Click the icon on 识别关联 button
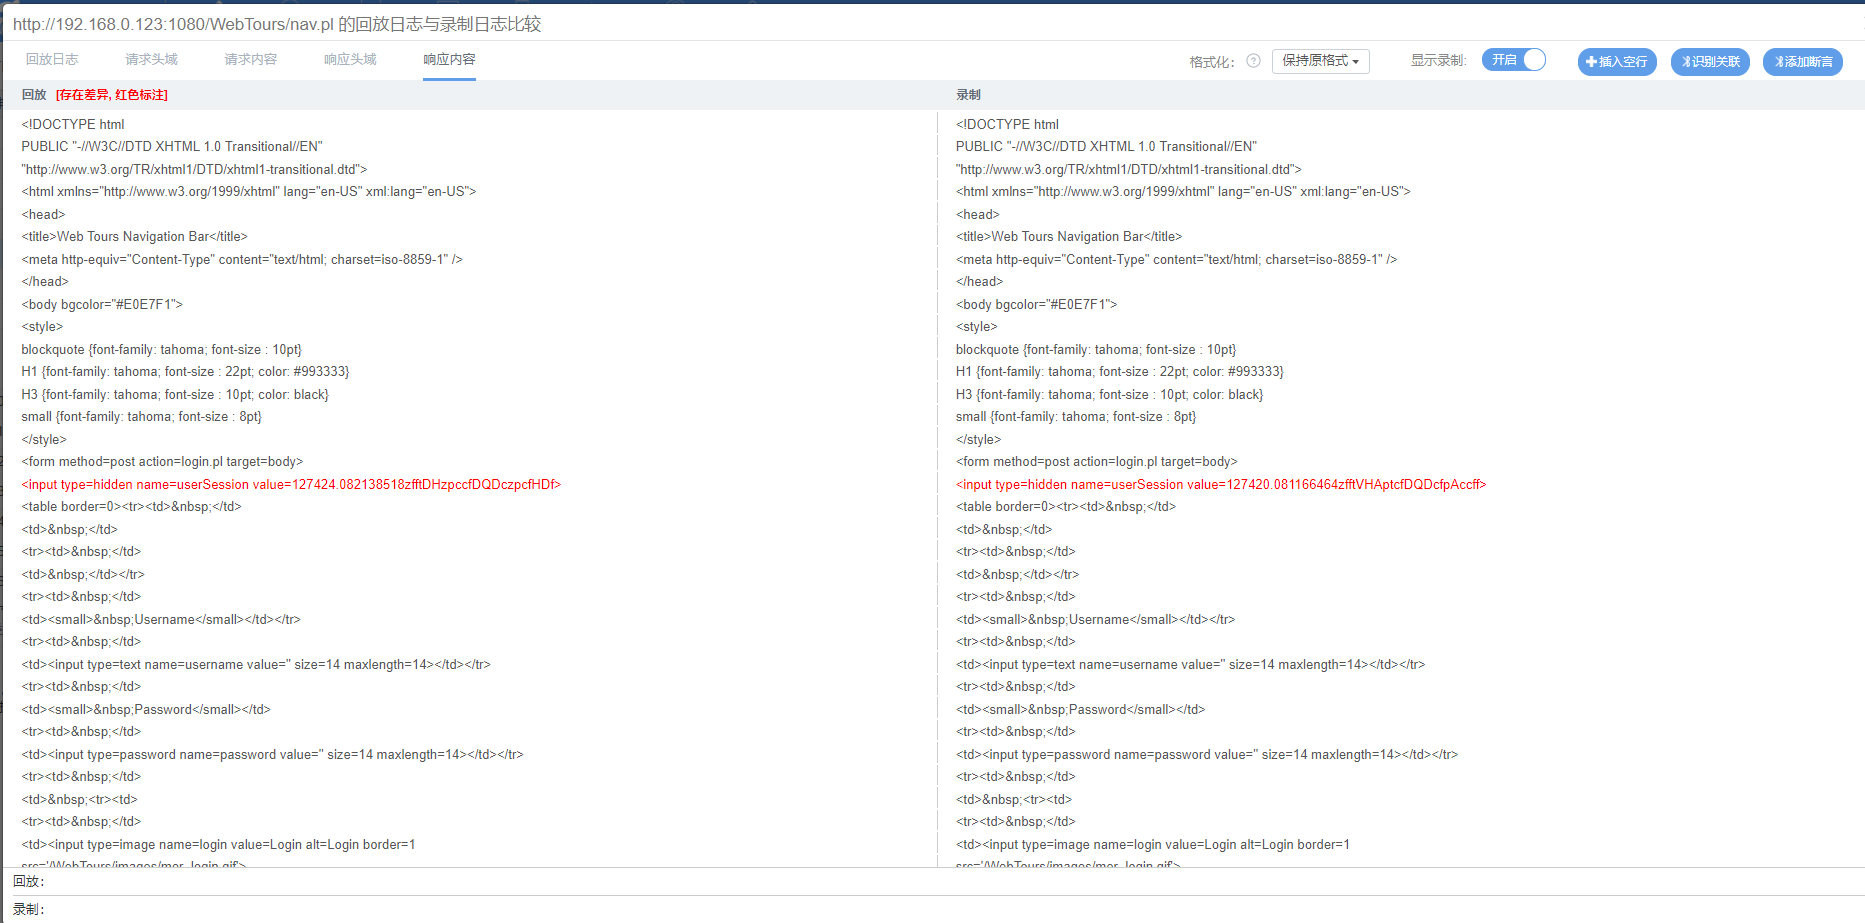 coord(1685,62)
